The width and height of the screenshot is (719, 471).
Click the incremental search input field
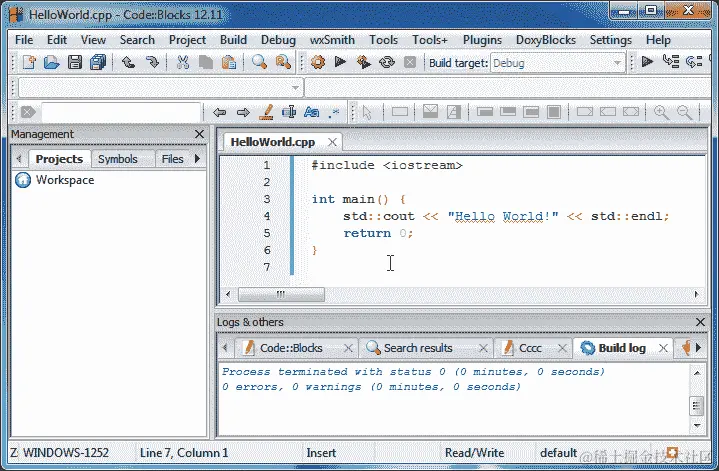coord(121,112)
